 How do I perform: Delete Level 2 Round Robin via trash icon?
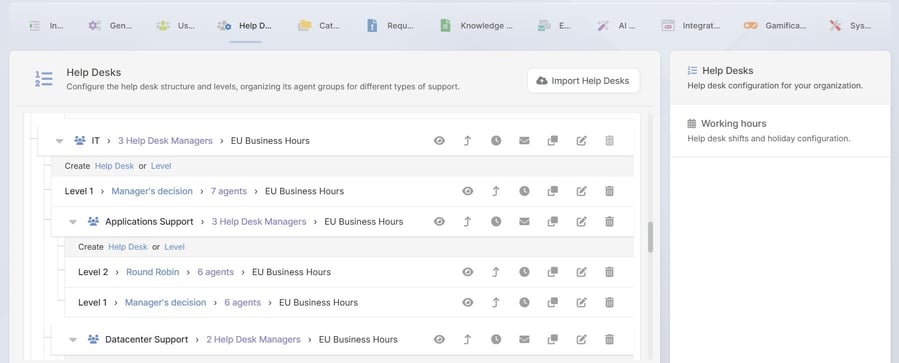(609, 272)
